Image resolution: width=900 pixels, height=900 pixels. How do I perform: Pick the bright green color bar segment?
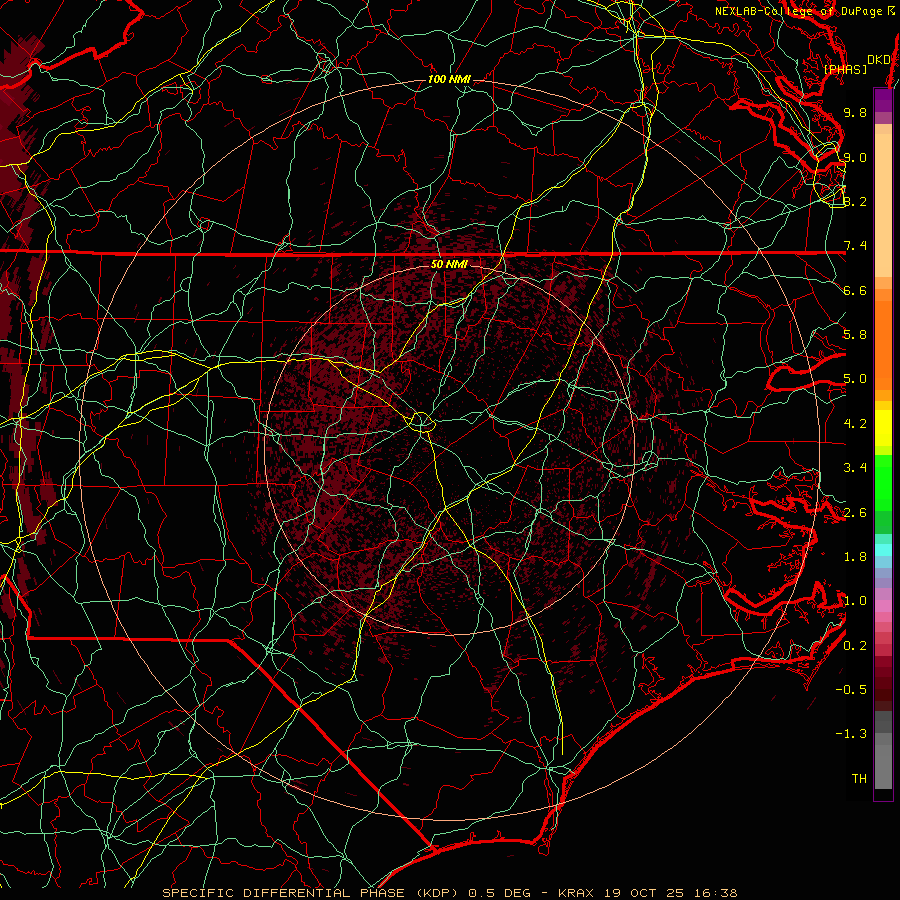[x=883, y=482]
